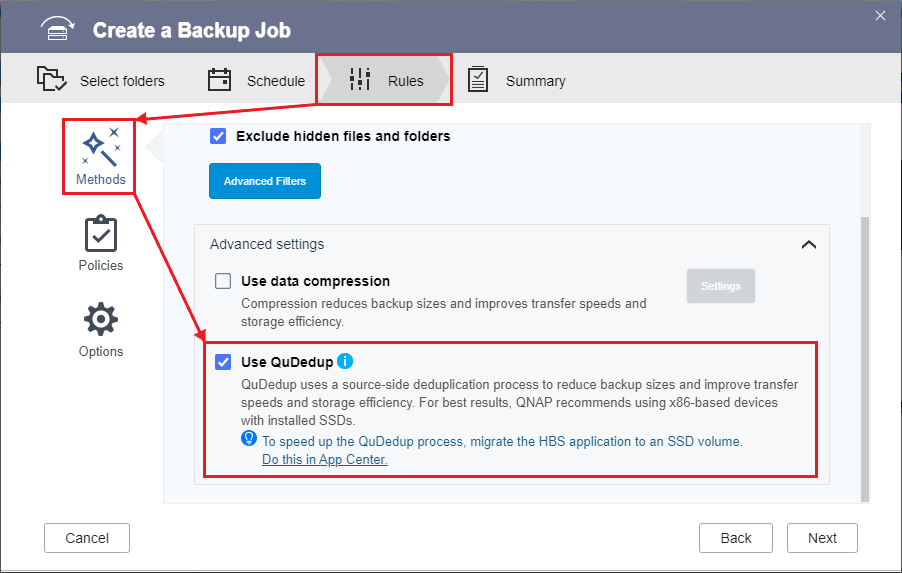Enable Use data compression checkbox
This screenshot has height=573, width=902.
pos(223,281)
